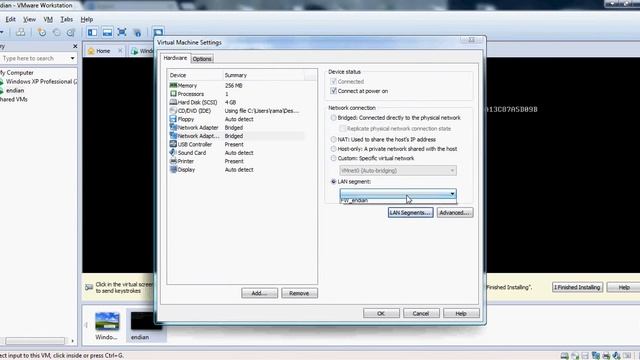Click the Home tab house icon
The height and width of the screenshot is (360, 640).
pyautogui.click(x=91, y=51)
